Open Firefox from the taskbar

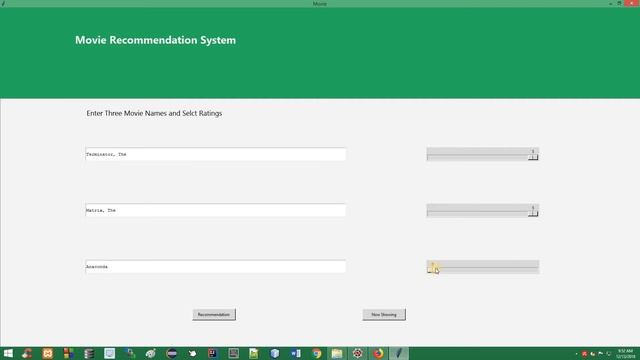click(378, 353)
